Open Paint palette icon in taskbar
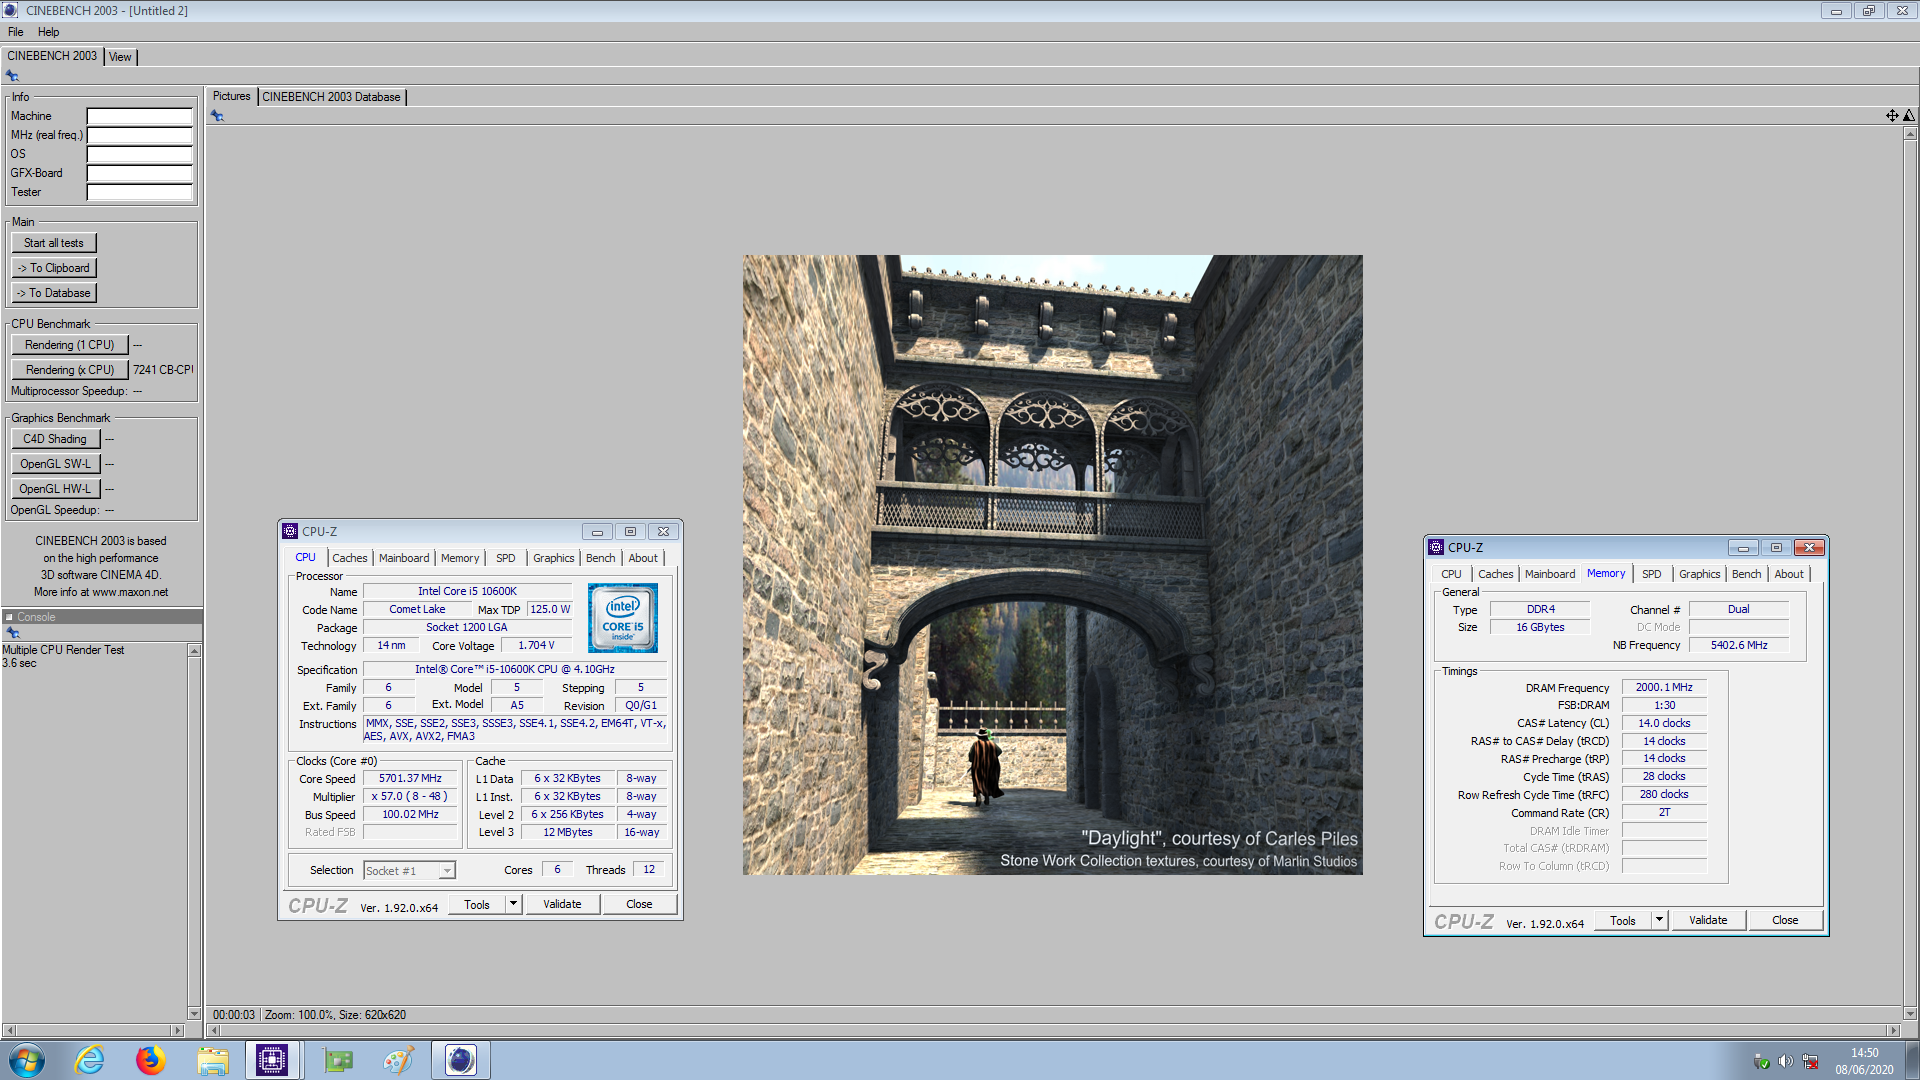1920x1080 pixels. 399,1060
